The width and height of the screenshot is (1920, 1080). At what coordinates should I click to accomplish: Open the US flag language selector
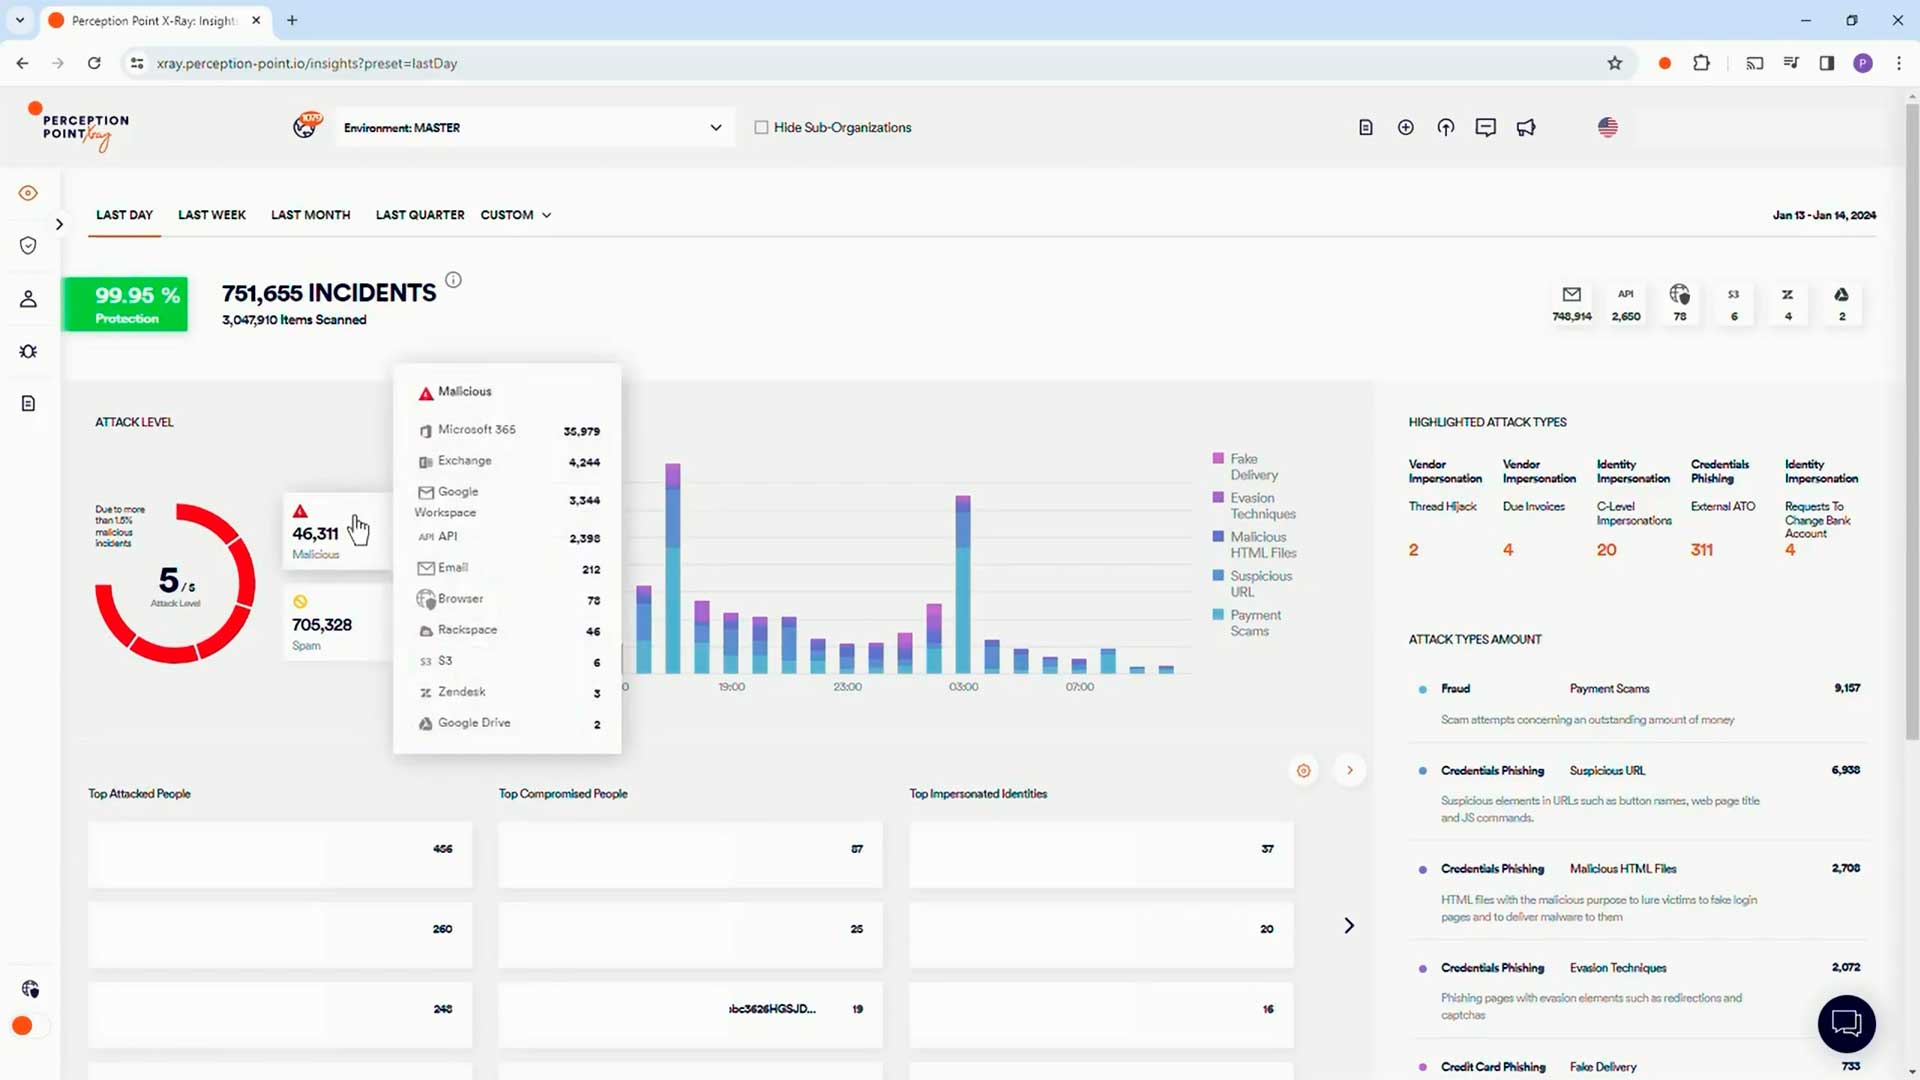click(x=1608, y=127)
